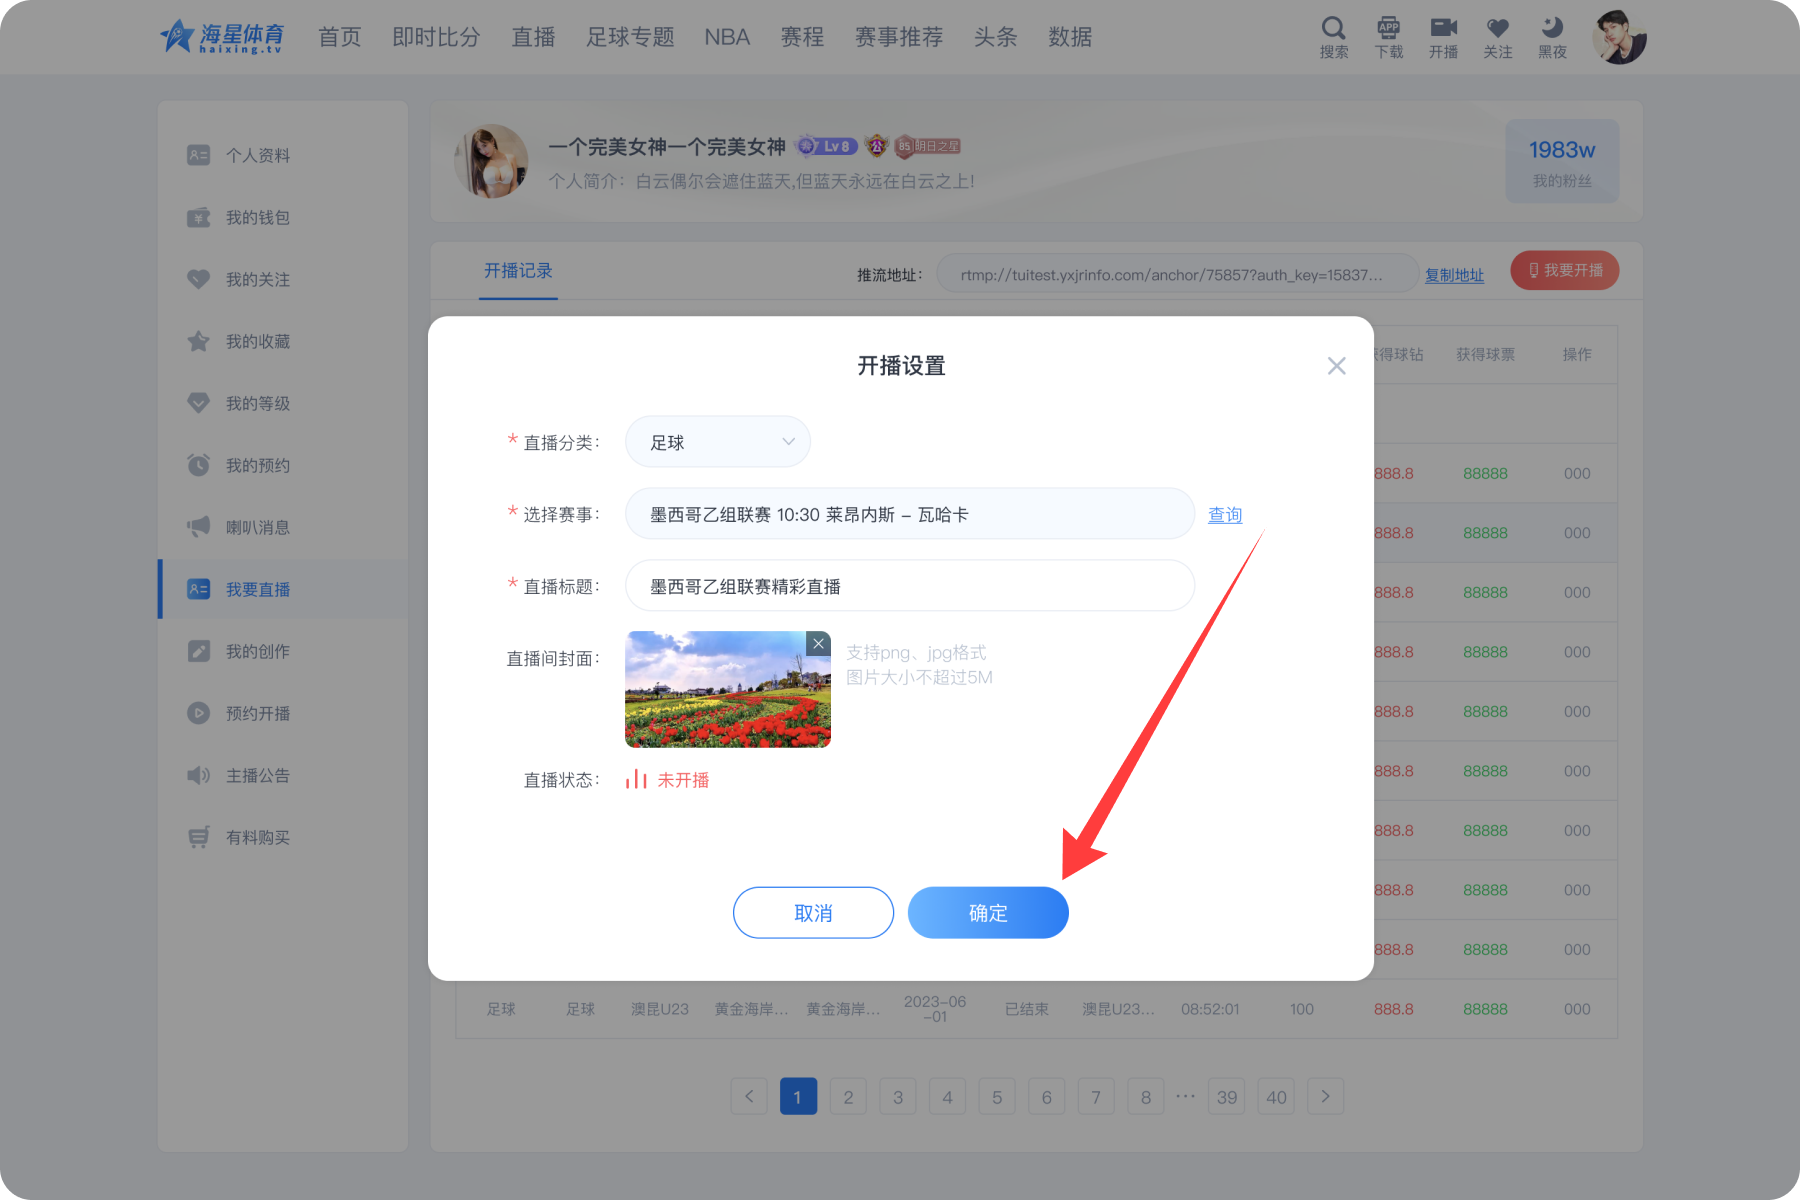Viewport: 1800px width, 1200px height.
Task: Open 我的收藏 star sidebar item
Action: (x=257, y=342)
